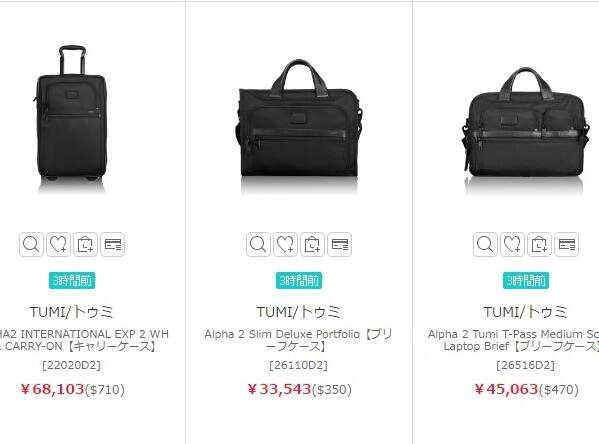Click card icon under the carry-on suitcase
Image resolution: width=599 pixels, height=444 pixels.
tap(113, 244)
